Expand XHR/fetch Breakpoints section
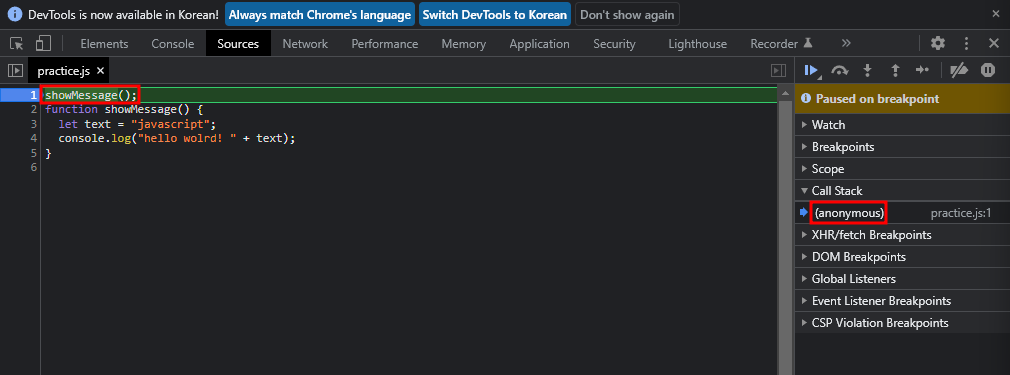This screenshot has height=375, width=1010. 902,235
